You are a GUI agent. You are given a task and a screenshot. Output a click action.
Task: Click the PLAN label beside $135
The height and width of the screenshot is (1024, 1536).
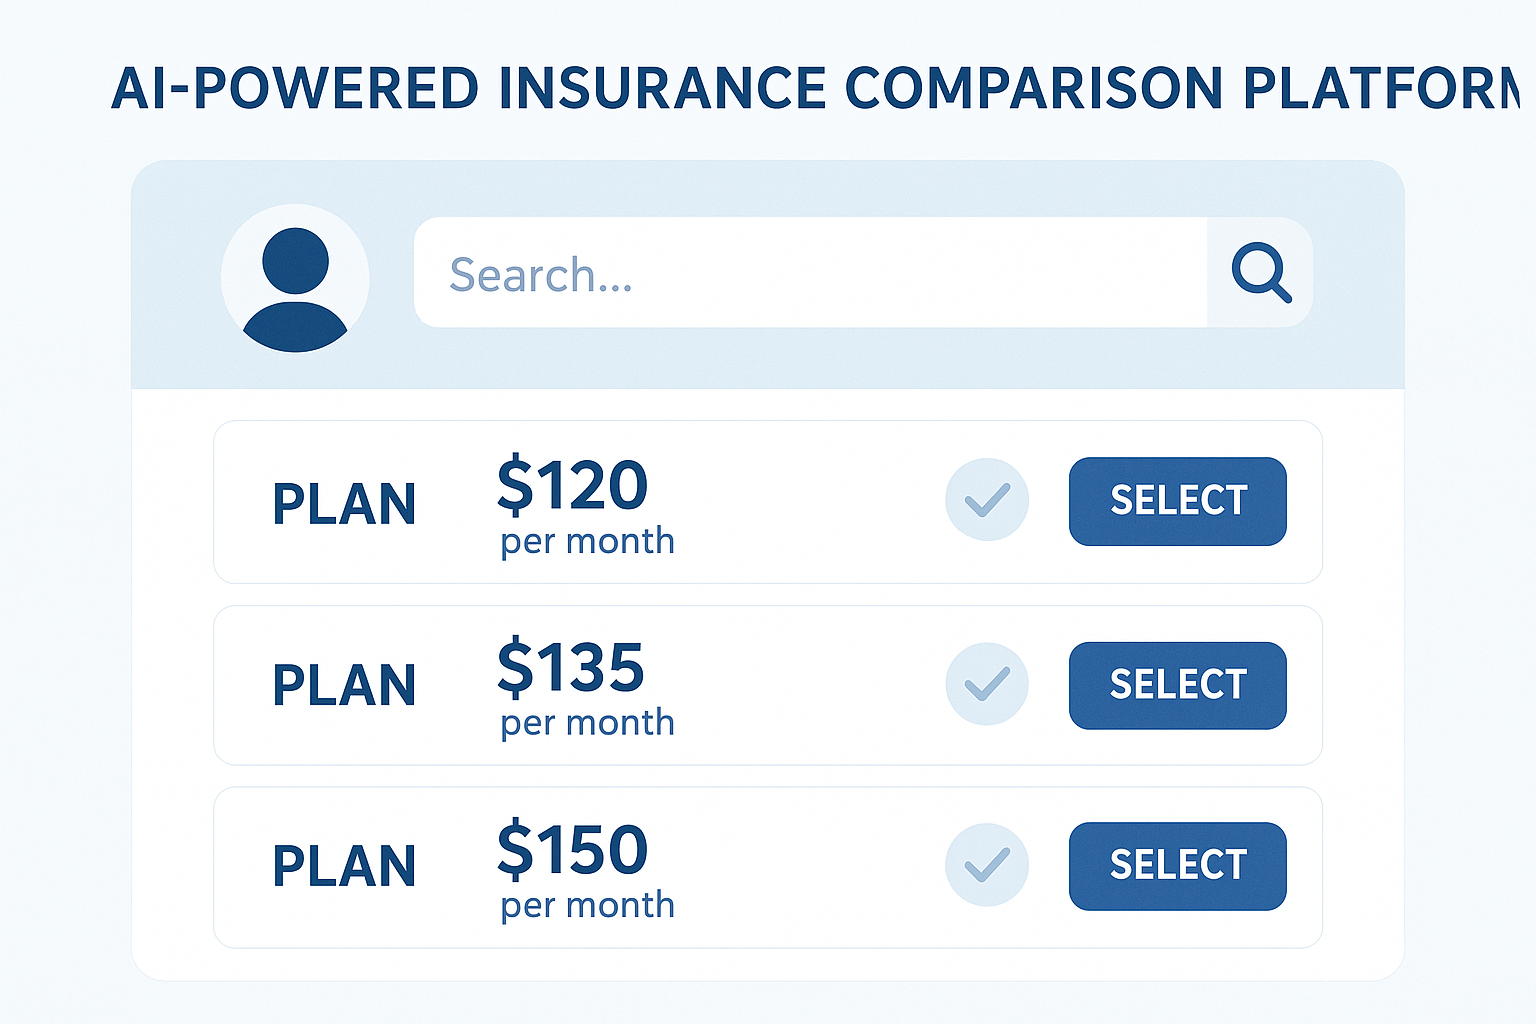click(344, 686)
